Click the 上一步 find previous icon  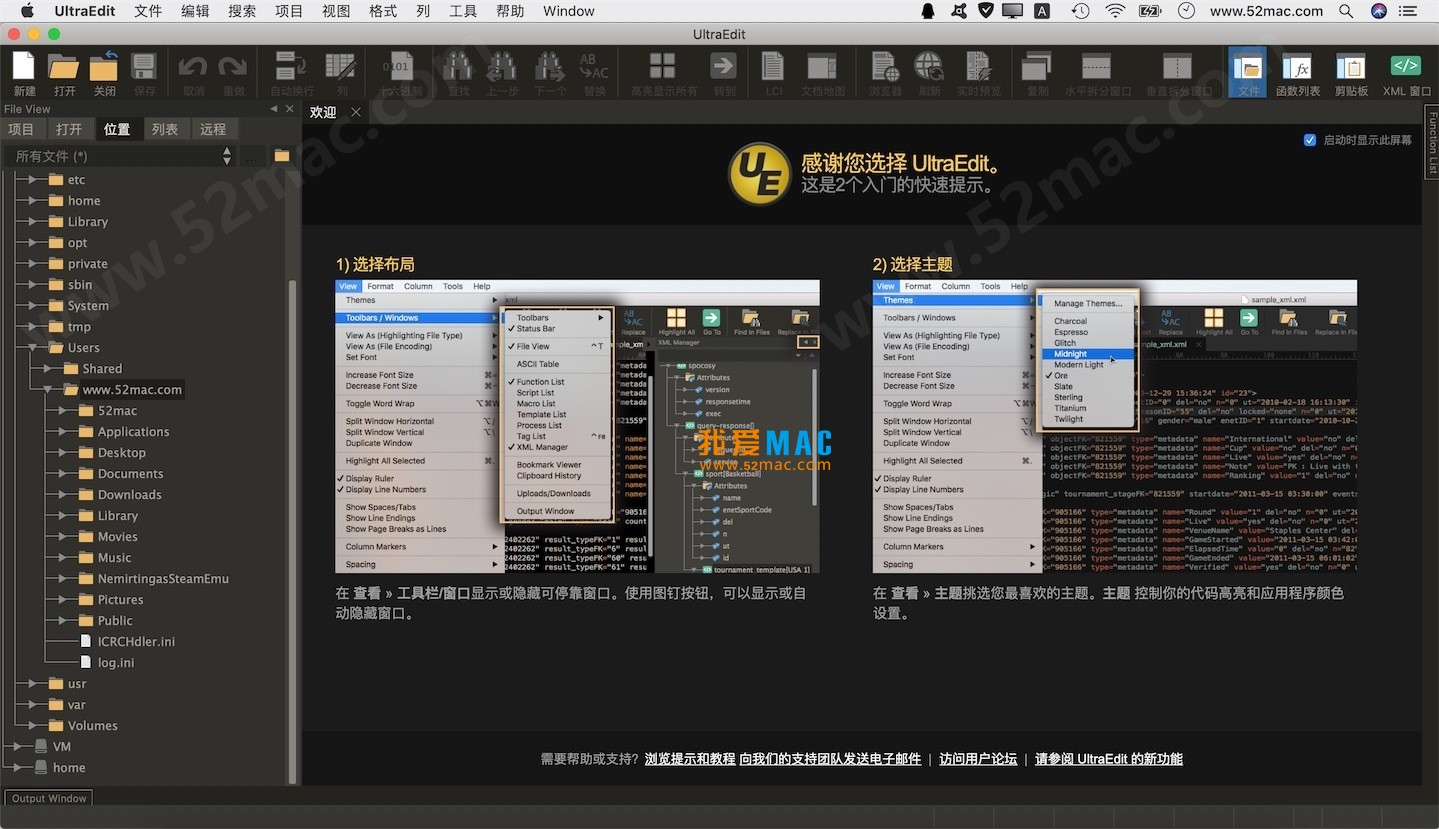[x=501, y=66]
